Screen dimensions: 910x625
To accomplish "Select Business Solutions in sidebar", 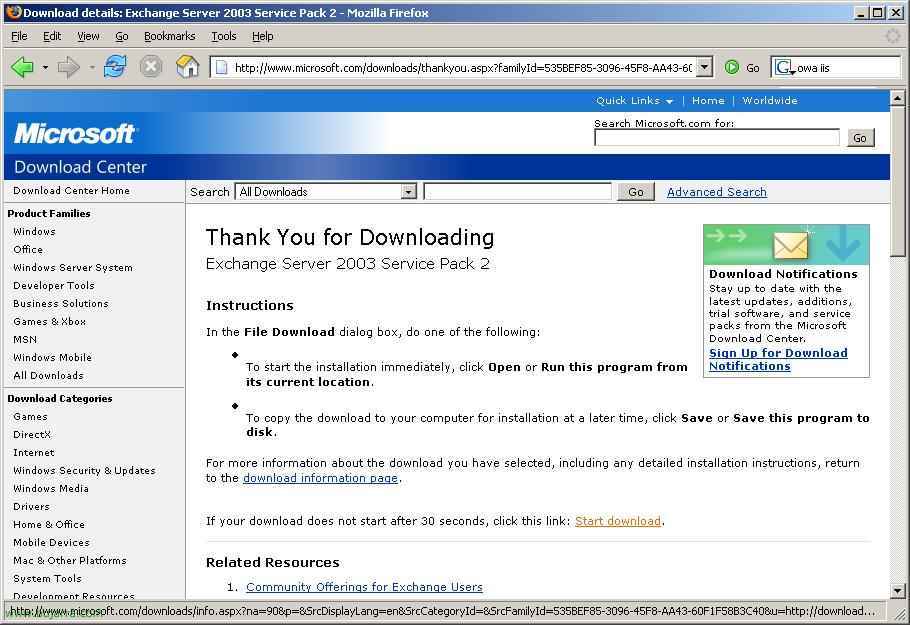I will 60,303.
